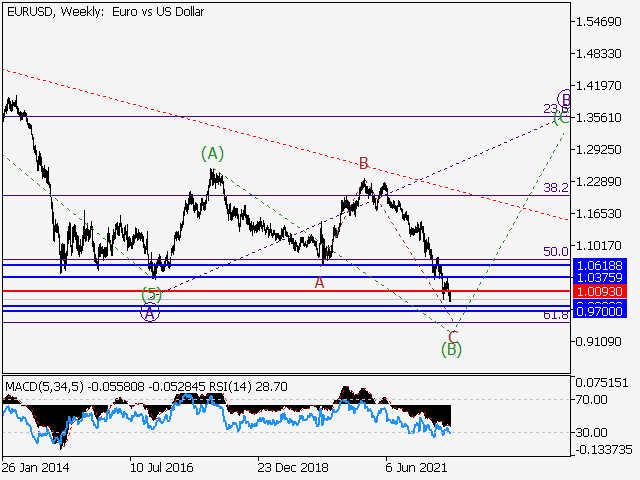This screenshot has width=640, height=480.
Task: Select the blue 1.03759 price tag
Action: click(600, 278)
